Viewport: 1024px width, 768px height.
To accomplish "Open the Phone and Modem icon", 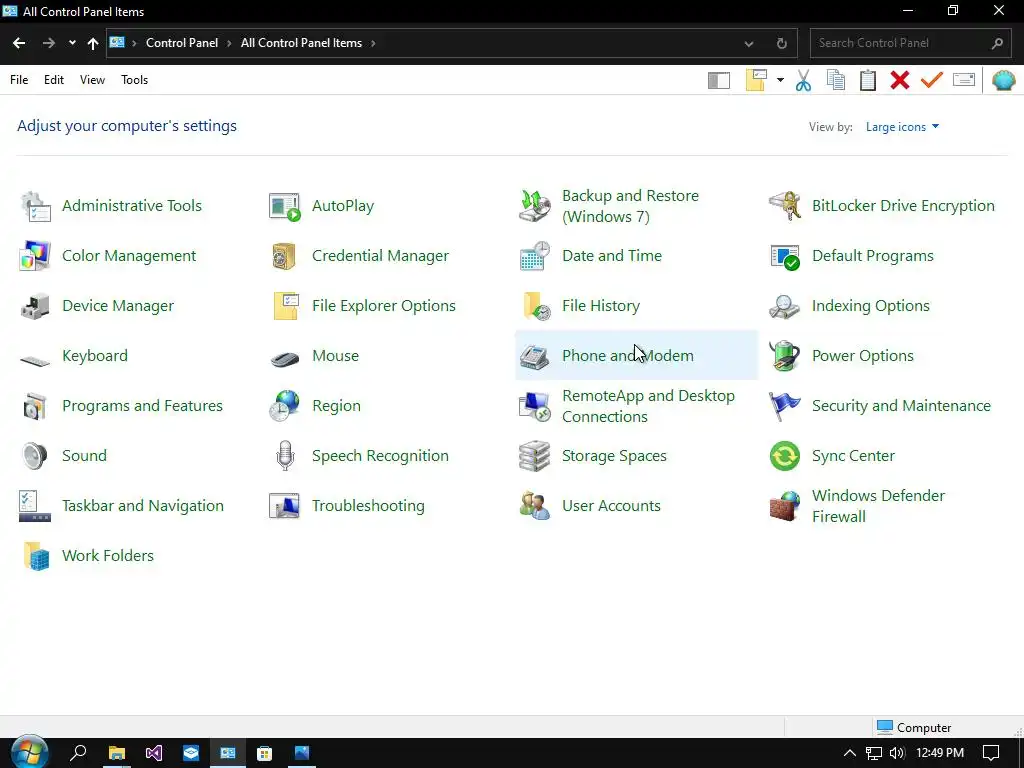I will (x=535, y=357).
